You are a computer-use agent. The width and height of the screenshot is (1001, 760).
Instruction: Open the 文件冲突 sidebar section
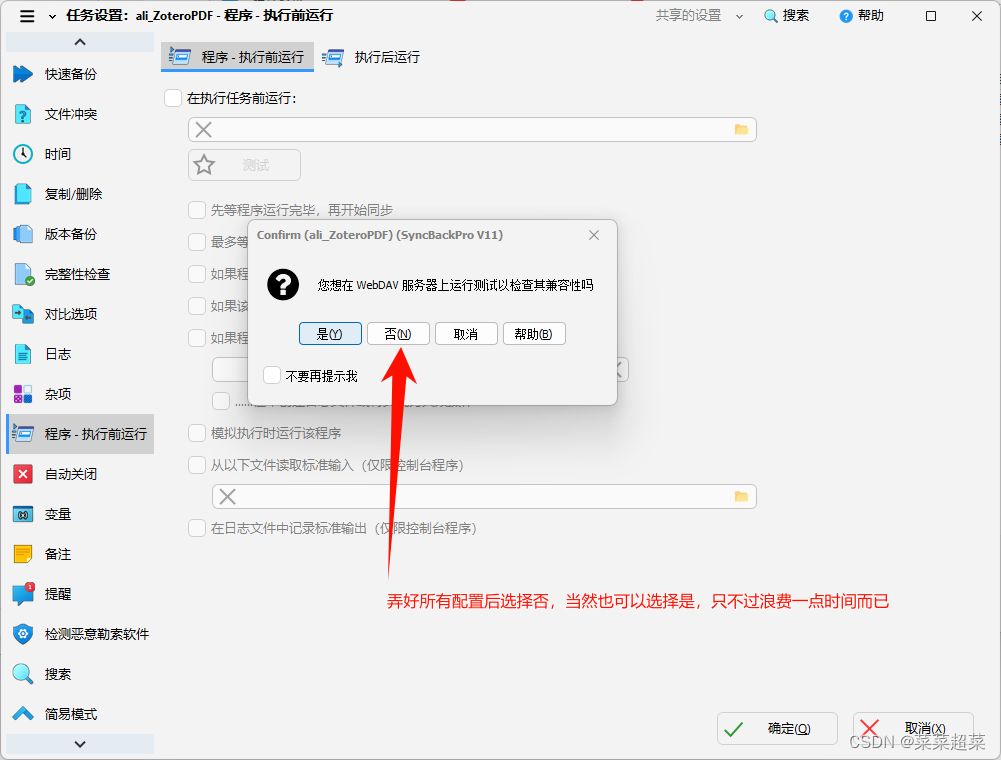[80, 114]
